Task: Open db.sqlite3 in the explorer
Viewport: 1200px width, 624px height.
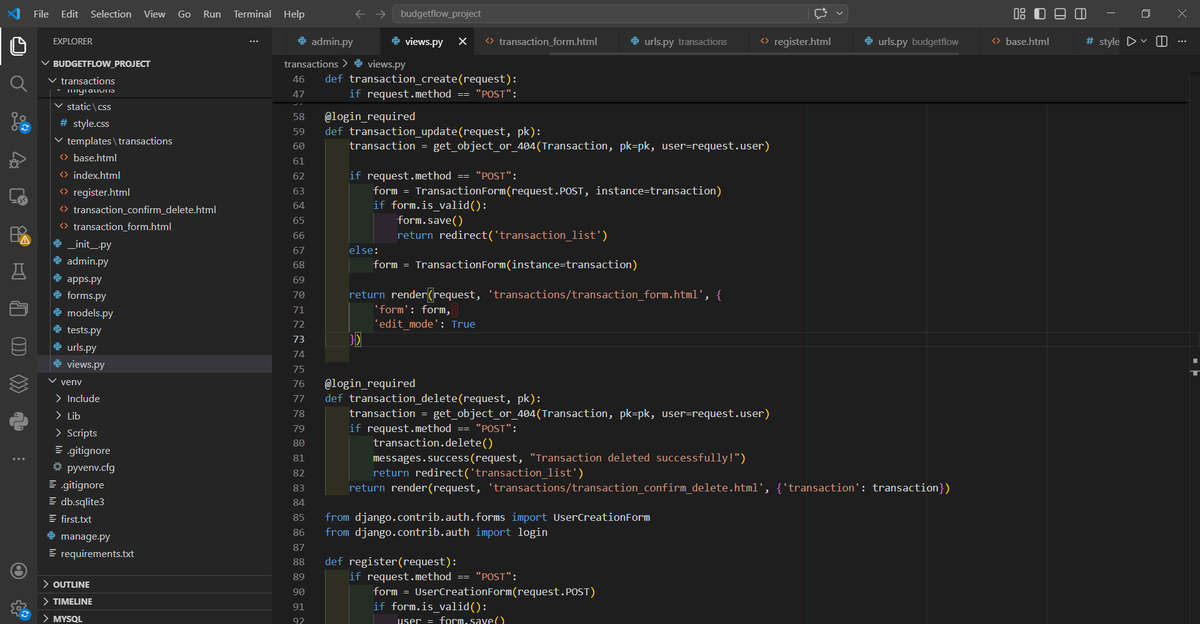Action: (x=82, y=502)
